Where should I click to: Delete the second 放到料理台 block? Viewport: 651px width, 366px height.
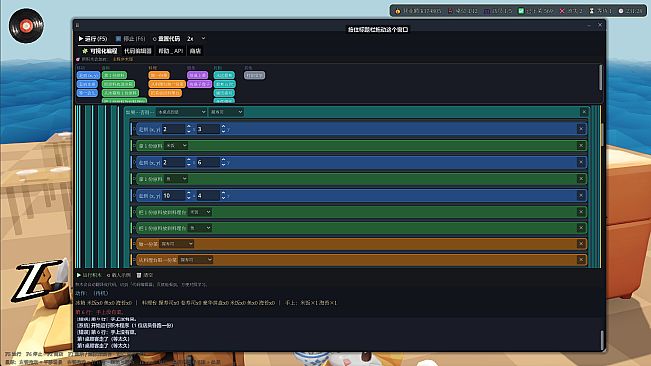[x=580, y=228]
